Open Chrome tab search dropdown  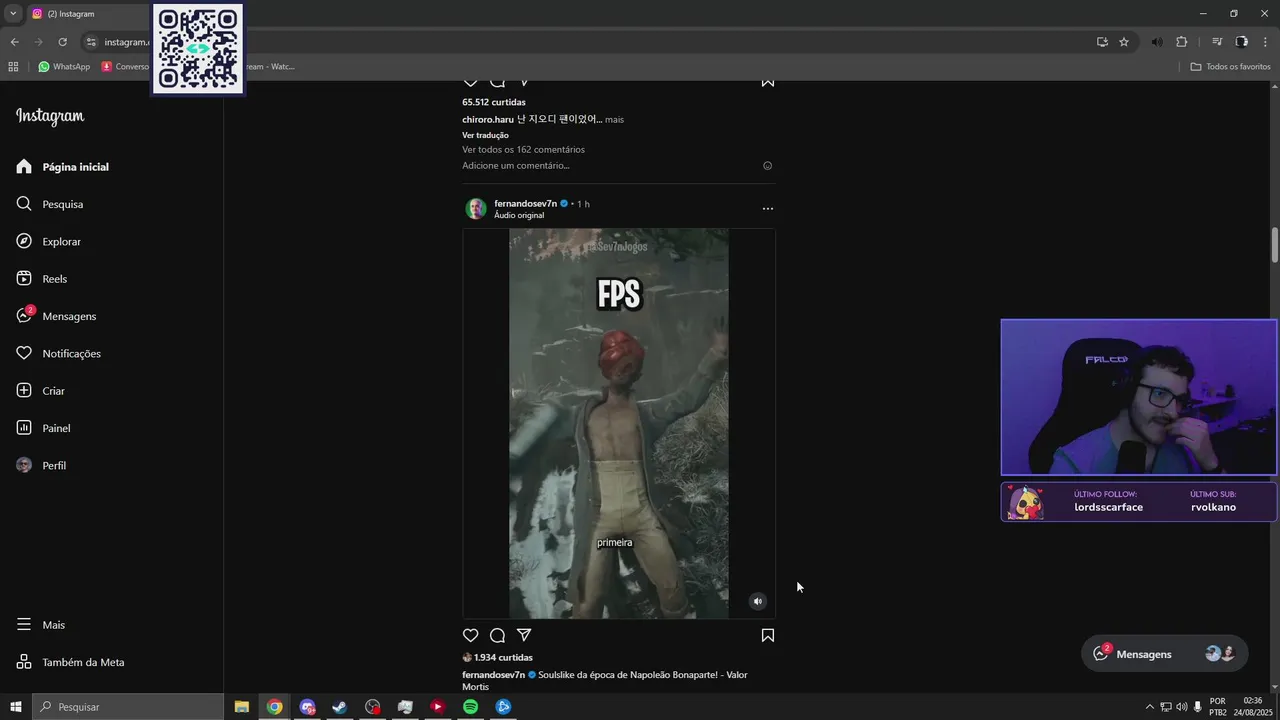click(x=13, y=13)
